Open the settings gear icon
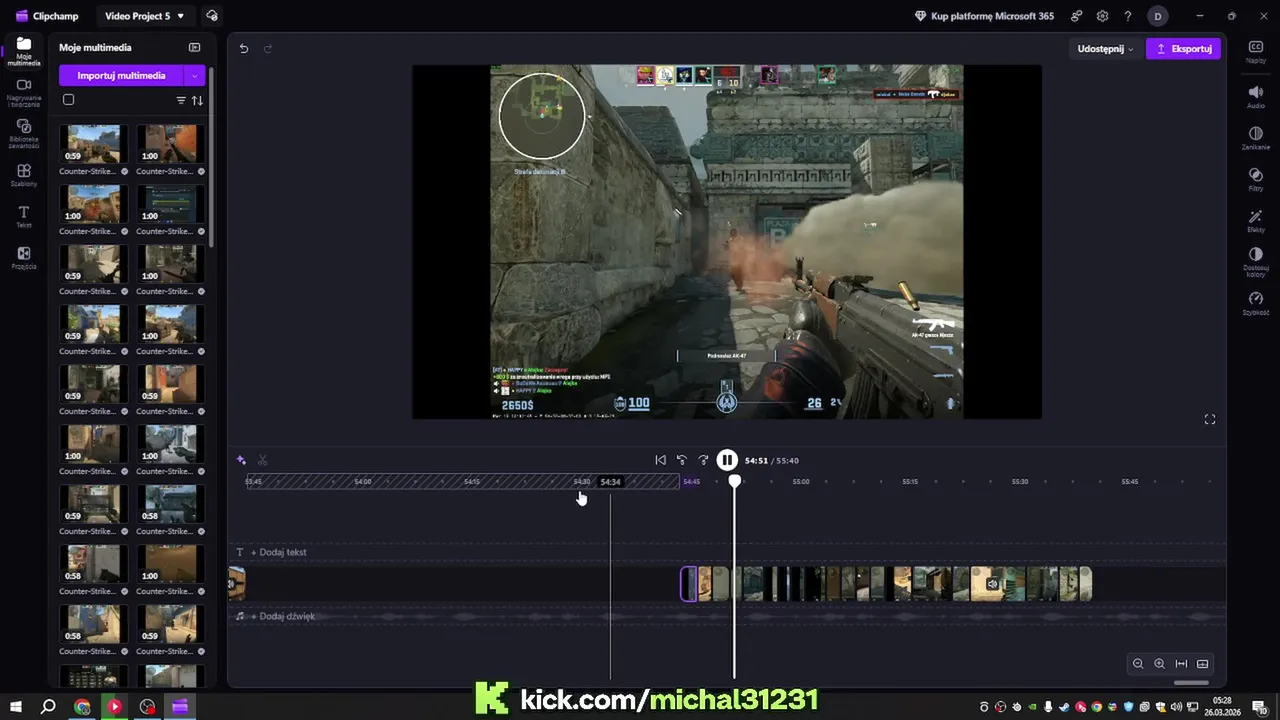The image size is (1280, 720). [1102, 16]
